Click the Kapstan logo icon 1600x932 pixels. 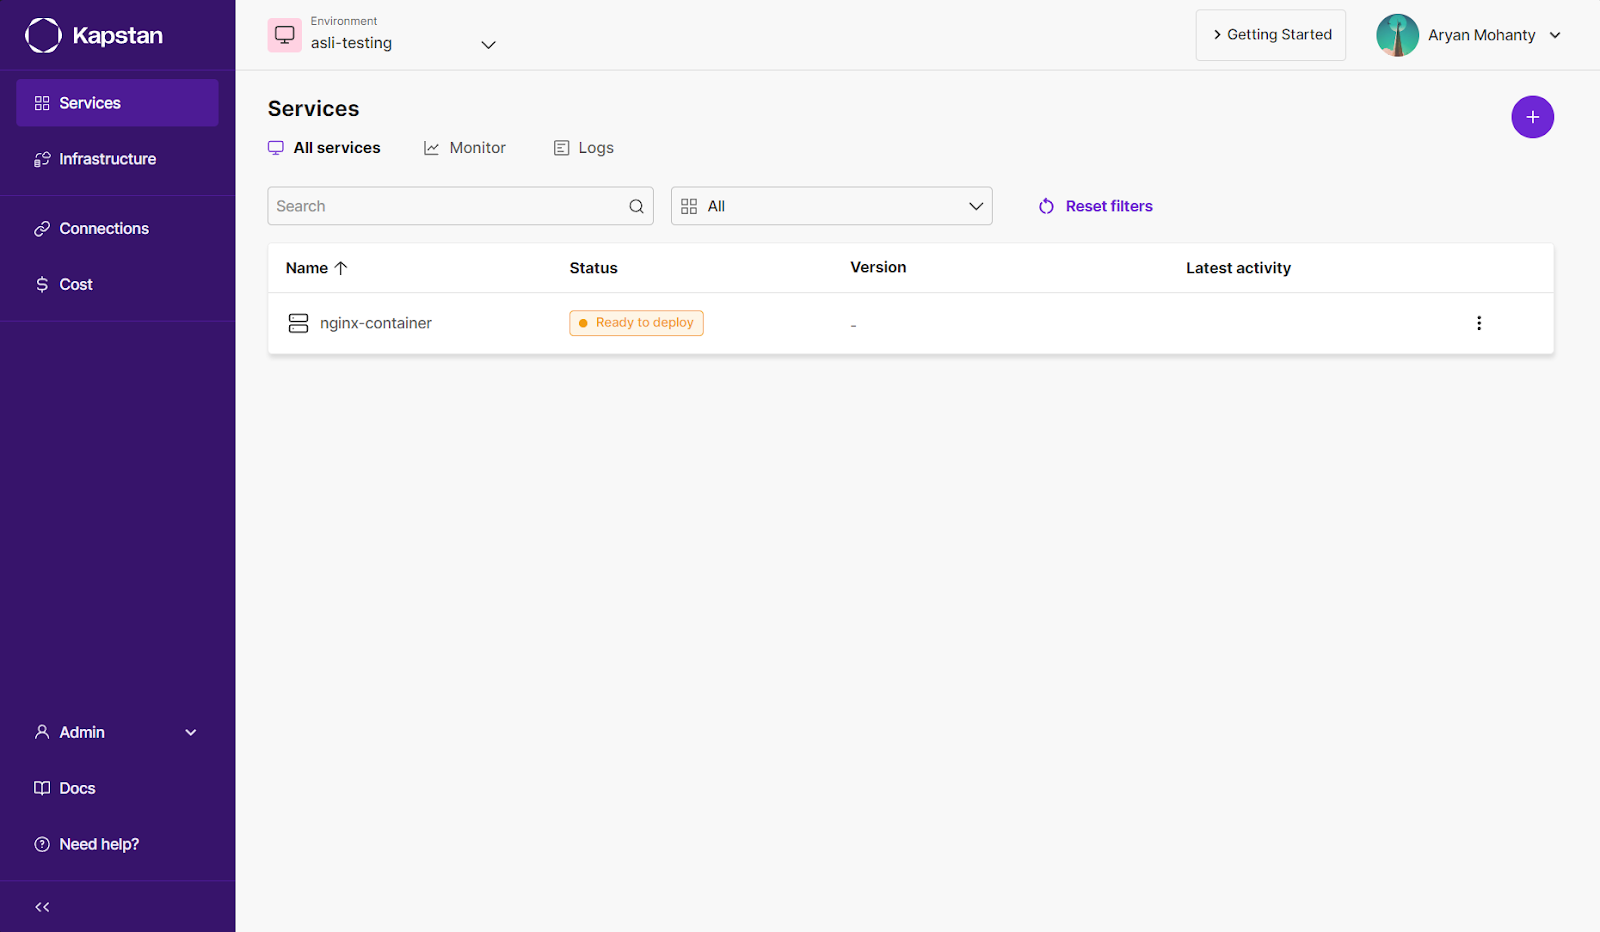43,35
